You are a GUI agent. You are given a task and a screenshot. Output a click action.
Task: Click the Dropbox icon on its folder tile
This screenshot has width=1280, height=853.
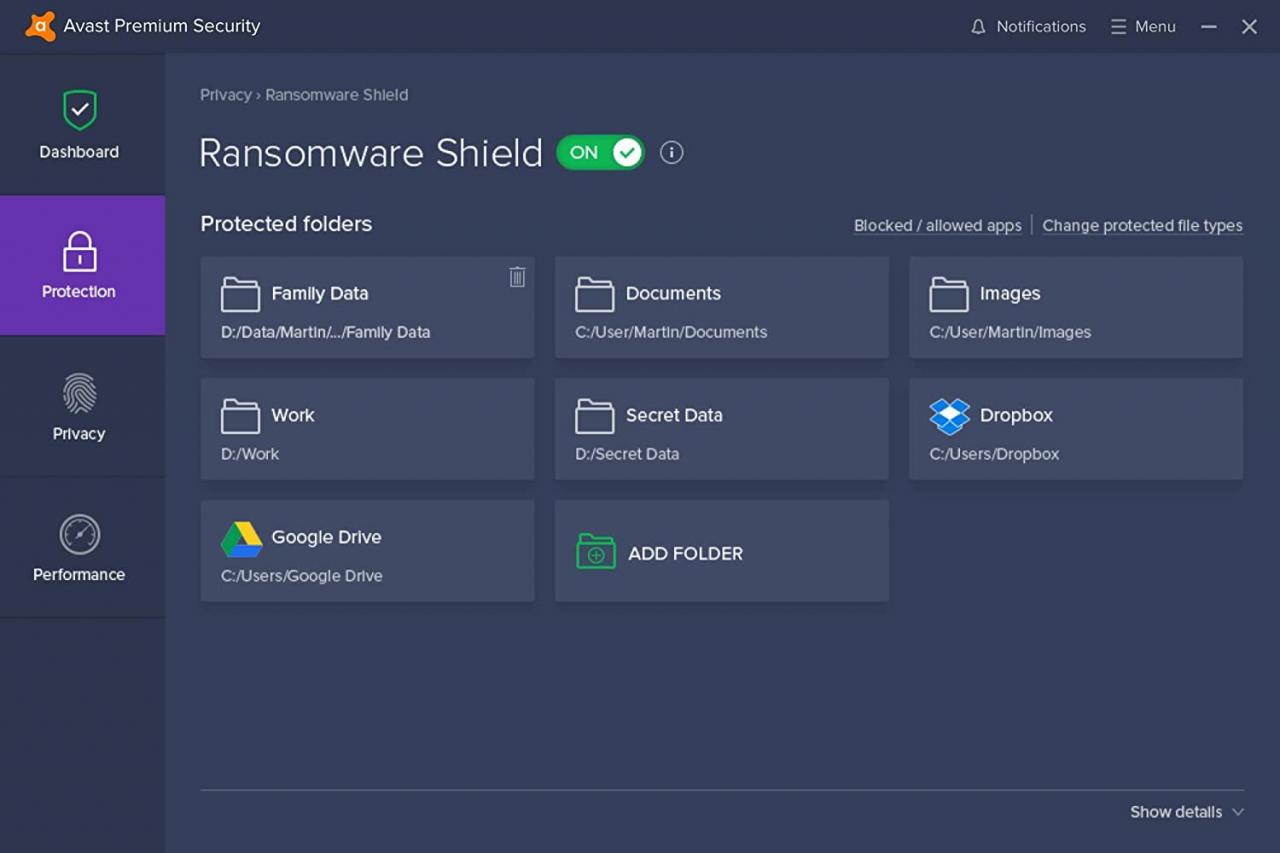[948, 415]
